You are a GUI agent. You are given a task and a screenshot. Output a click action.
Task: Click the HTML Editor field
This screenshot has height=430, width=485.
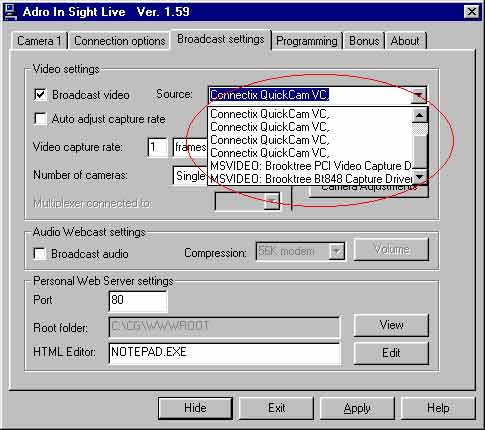point(224,353)
